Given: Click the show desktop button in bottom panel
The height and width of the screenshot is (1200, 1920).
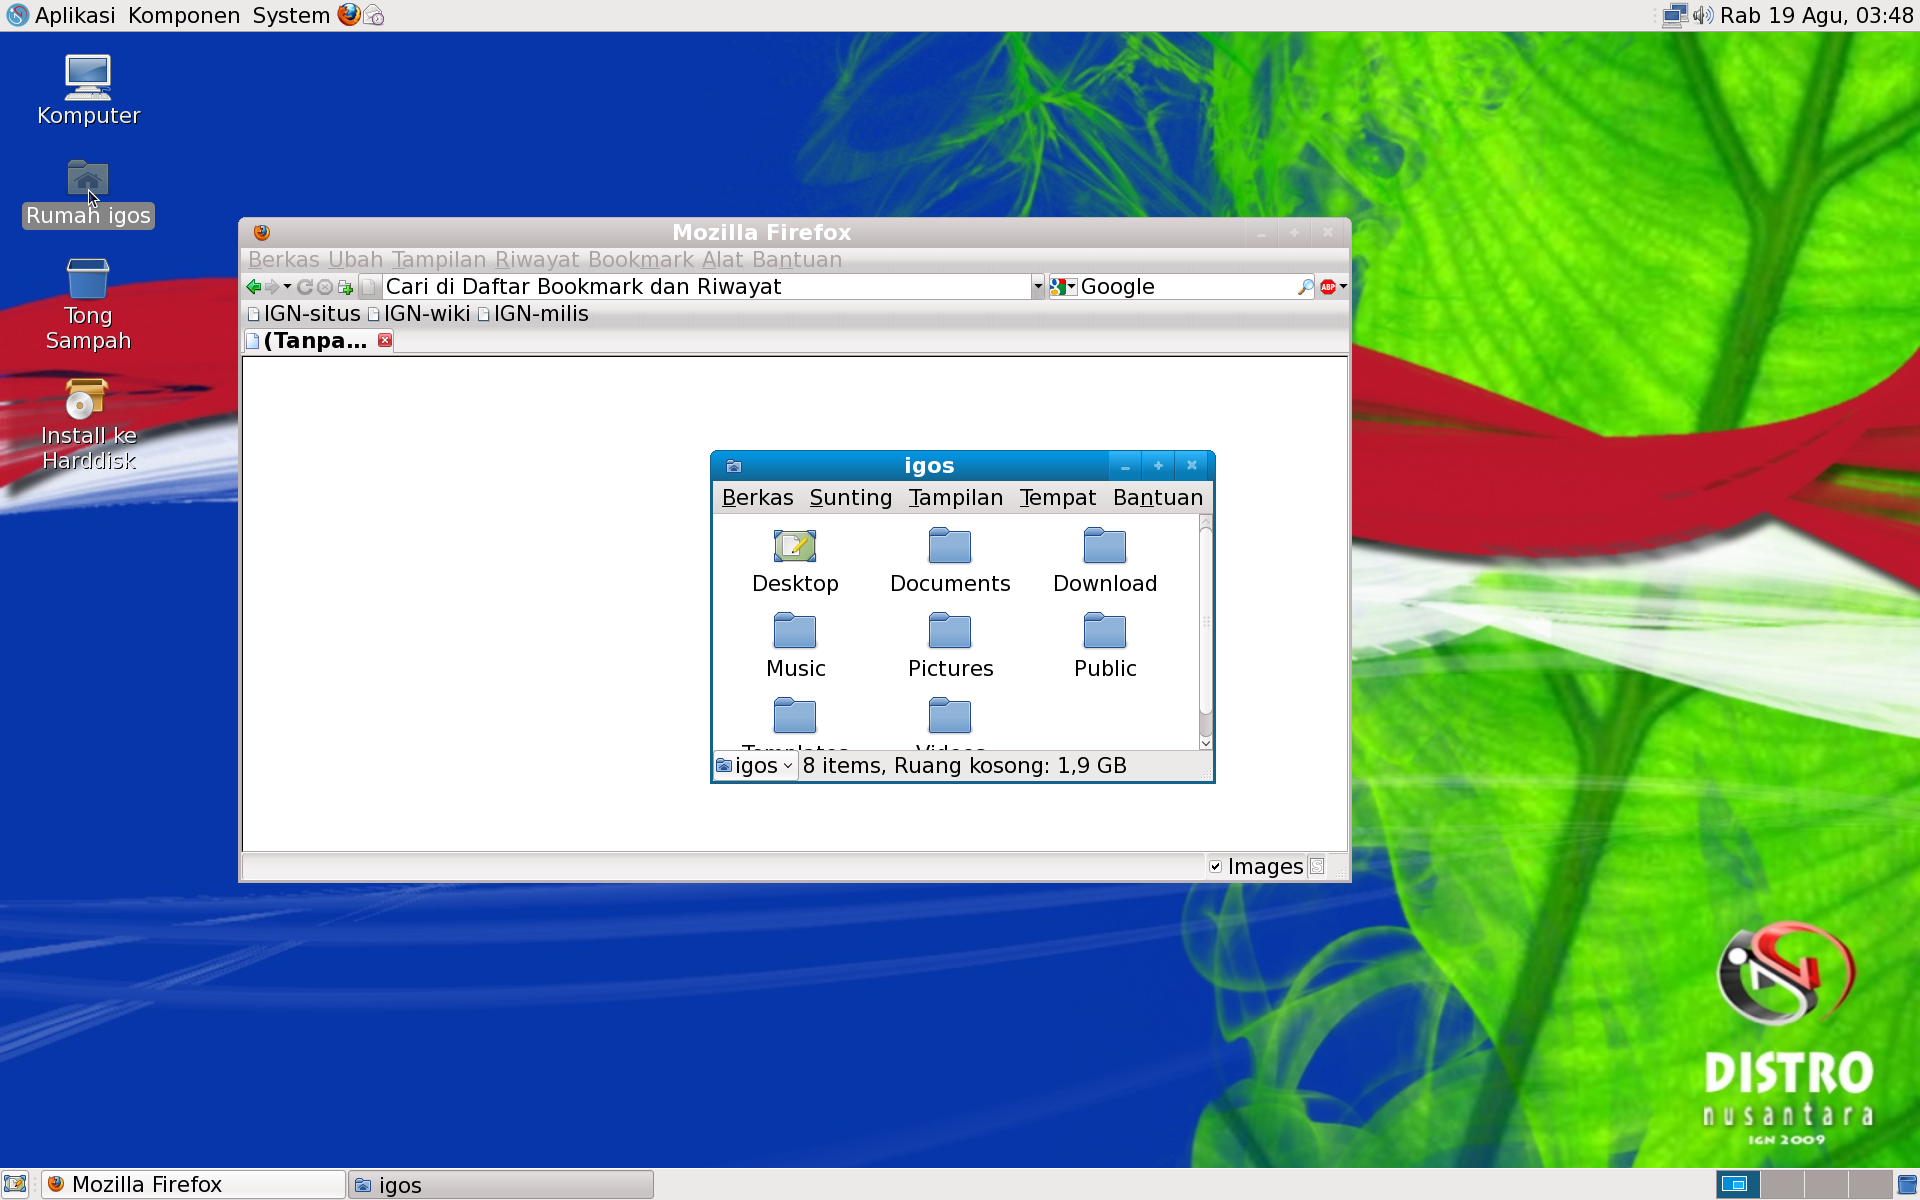Looking at the screenshot, I should (15, 1185).
